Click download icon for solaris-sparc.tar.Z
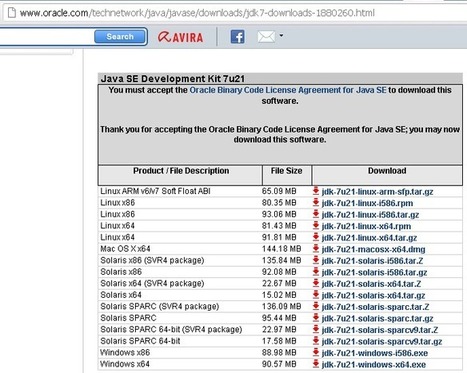 tap(316, 306)
